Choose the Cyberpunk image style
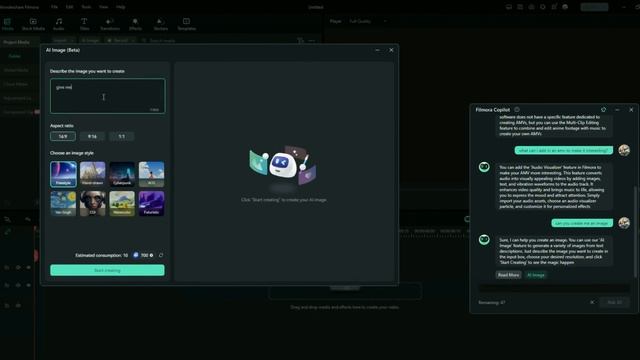The height and width of the screenshot is (360, 640). (122, 174)
